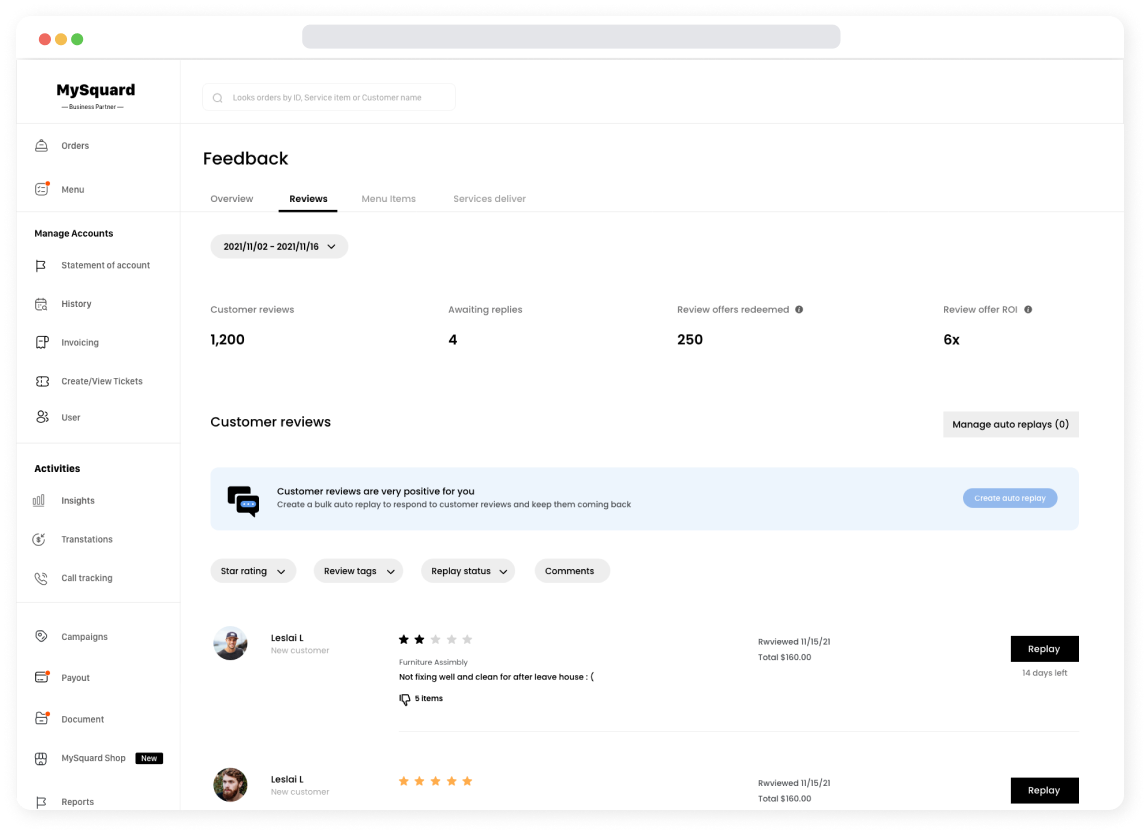Click the Manage auto replays (0) button
Viewport: 1148px width, 834px height.
(1010, 424)
